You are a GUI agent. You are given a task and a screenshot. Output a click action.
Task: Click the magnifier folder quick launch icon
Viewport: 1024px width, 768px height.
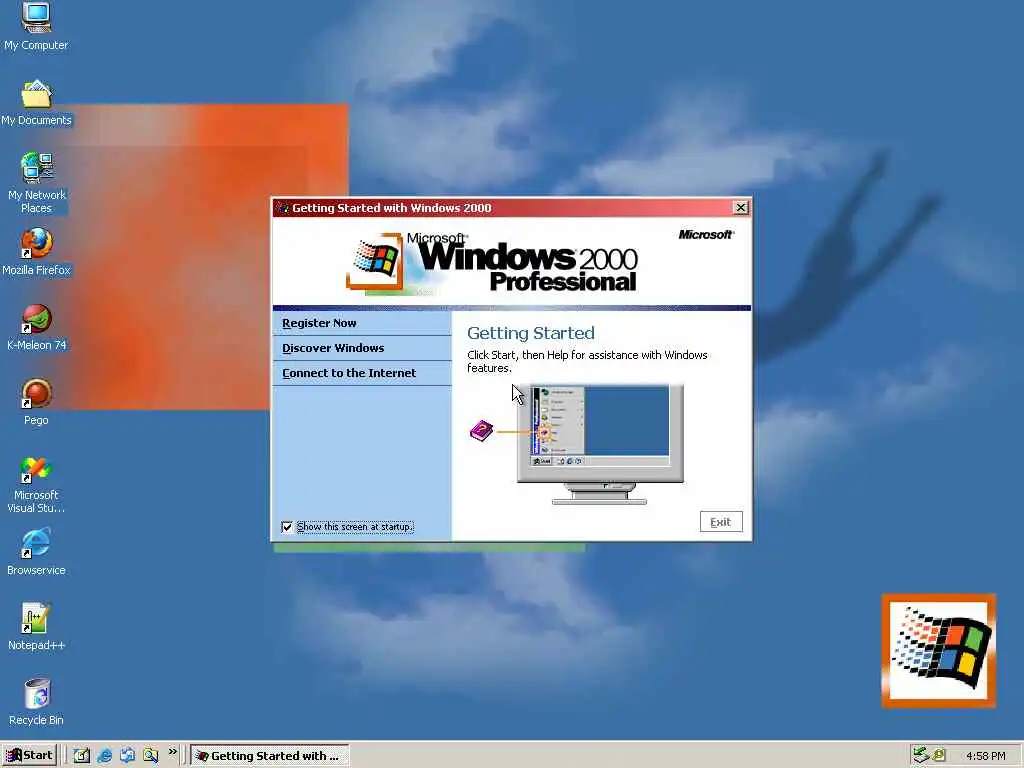tap(150, 755)
